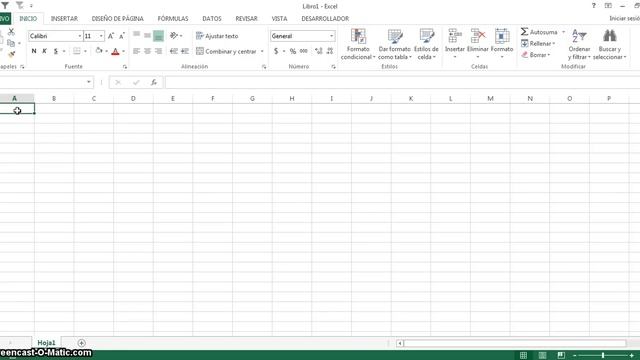
Task: Open Estilos de celda gallery
Action: pyautogui.click(x=426, y=44)
